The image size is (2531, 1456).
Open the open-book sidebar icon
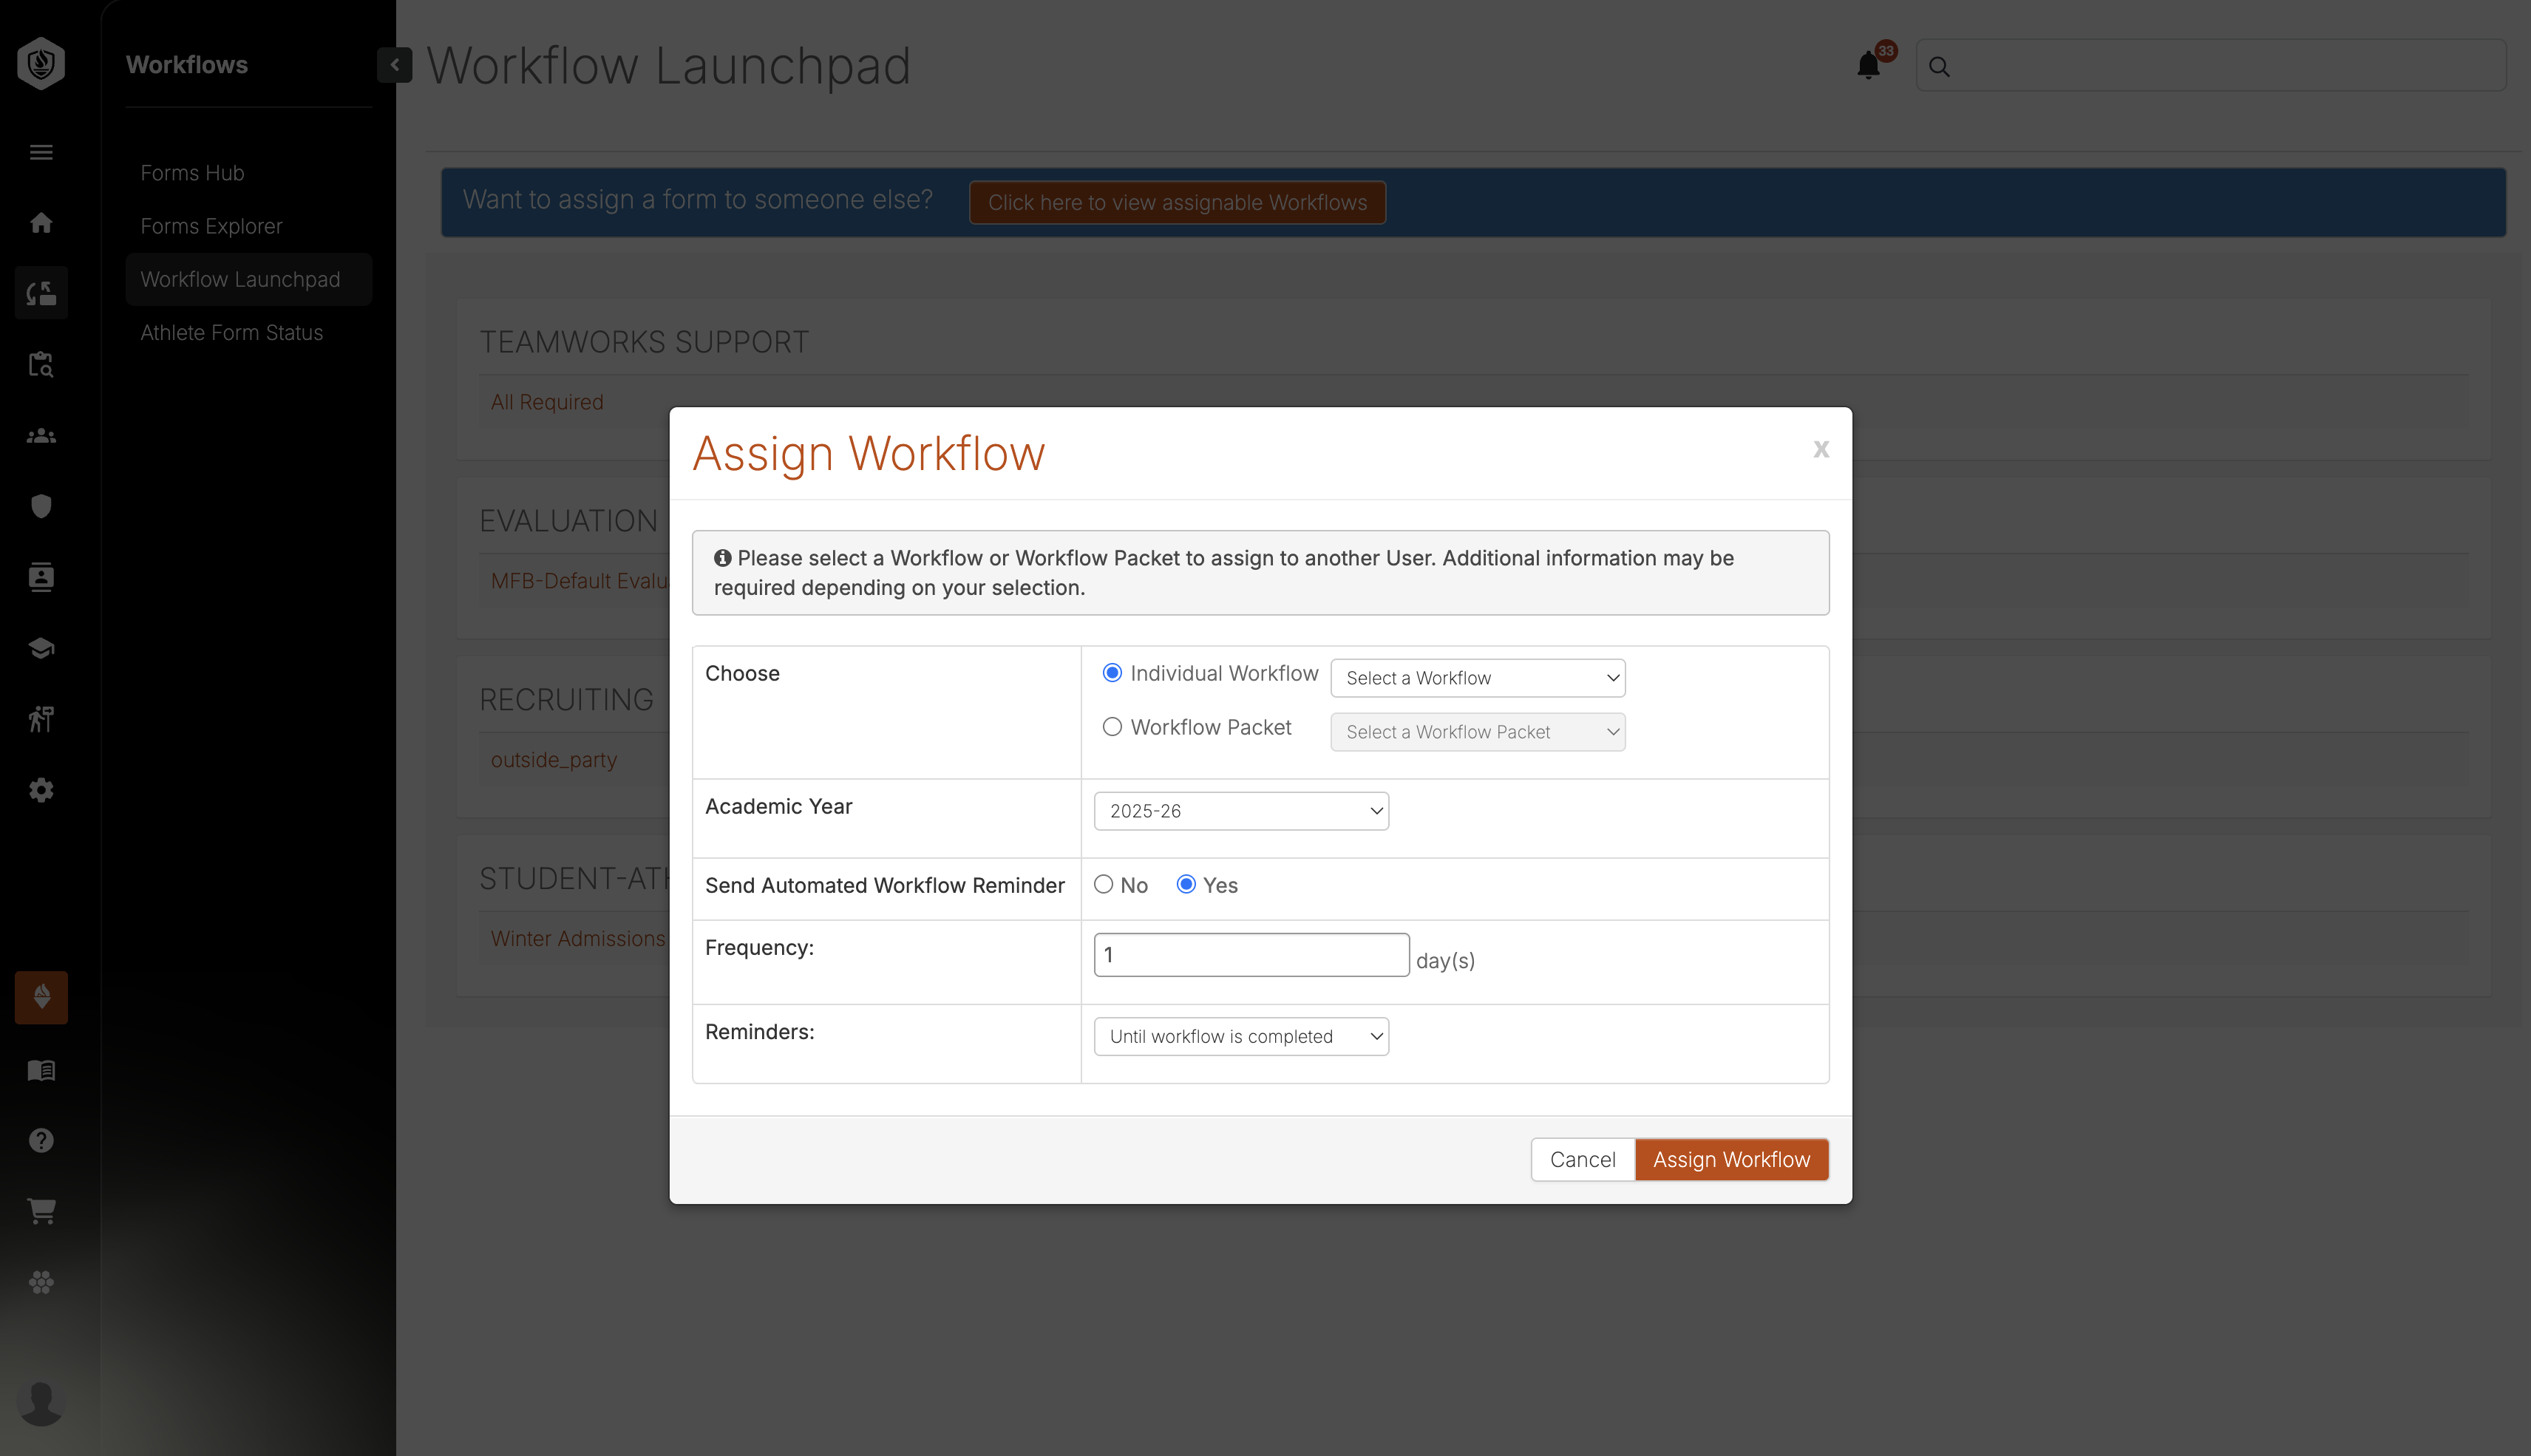[41, 1070]
